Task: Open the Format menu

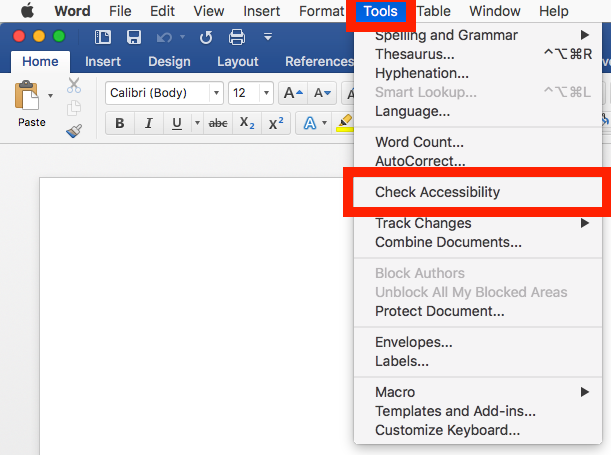Action: tap(321, 11)
